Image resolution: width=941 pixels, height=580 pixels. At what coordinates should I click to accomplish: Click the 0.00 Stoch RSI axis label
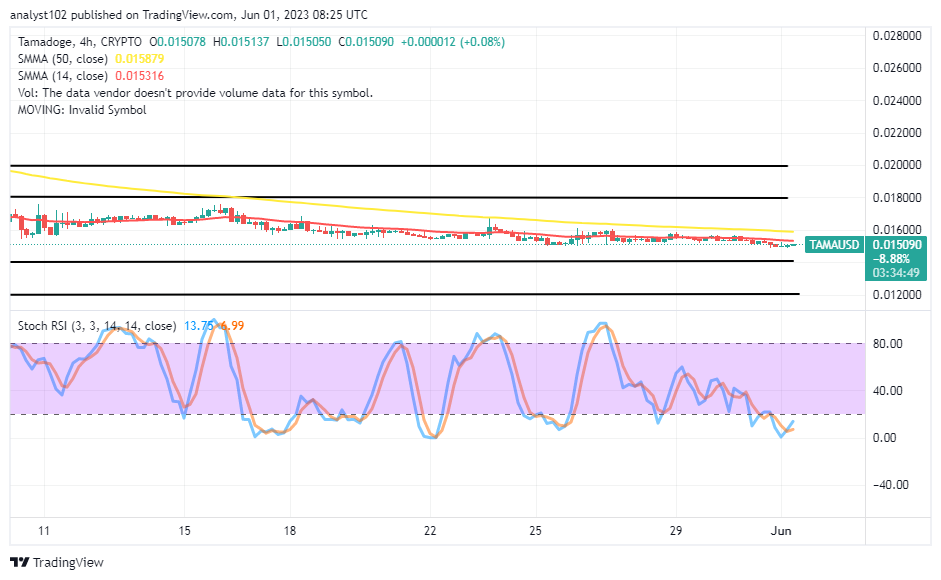(x=885, y=438)
